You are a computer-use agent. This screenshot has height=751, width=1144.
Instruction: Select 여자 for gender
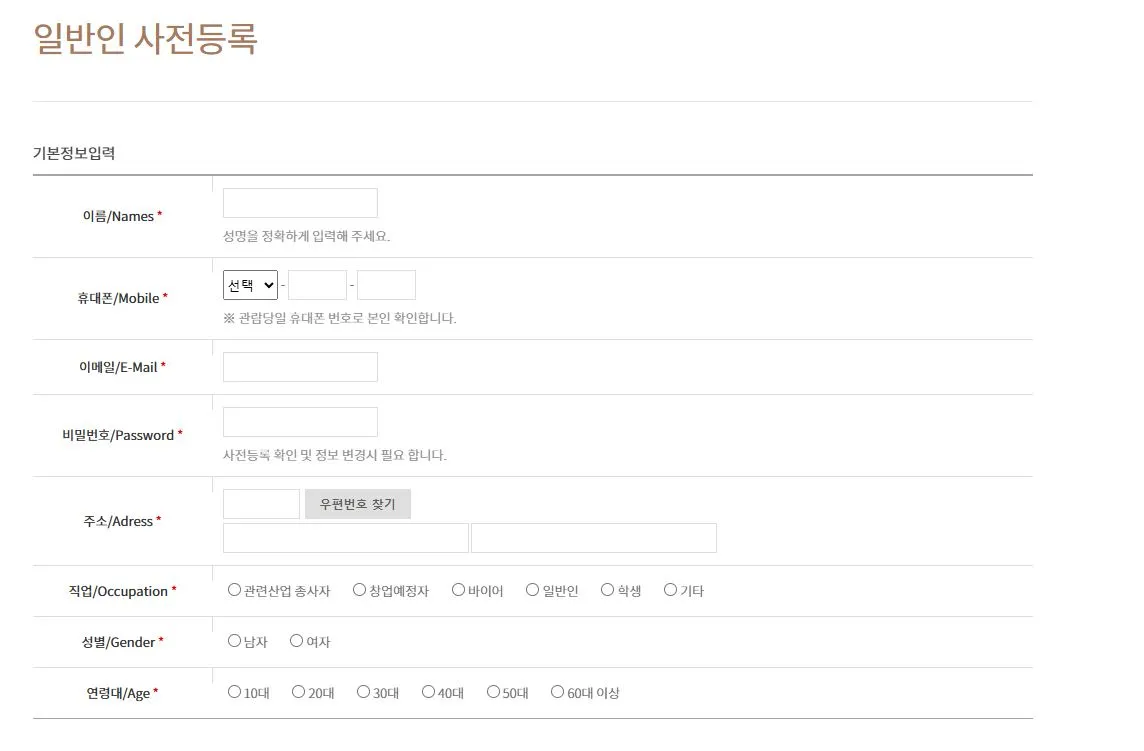point(296,640)
